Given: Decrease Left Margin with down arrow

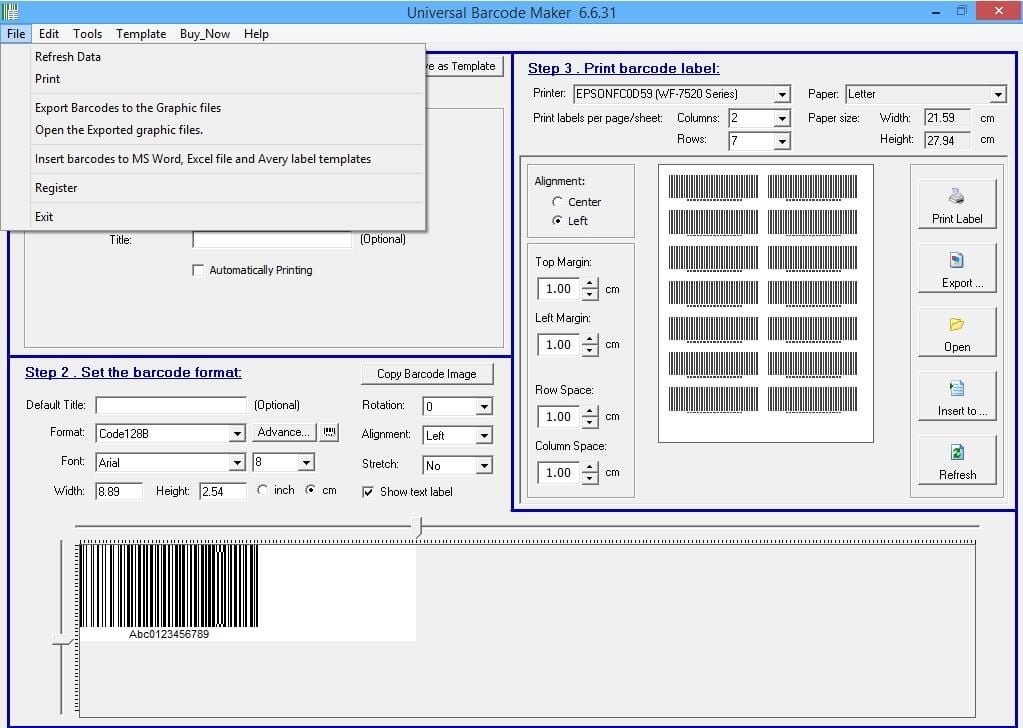Looking at the screenshot, I should coord(590,350).
